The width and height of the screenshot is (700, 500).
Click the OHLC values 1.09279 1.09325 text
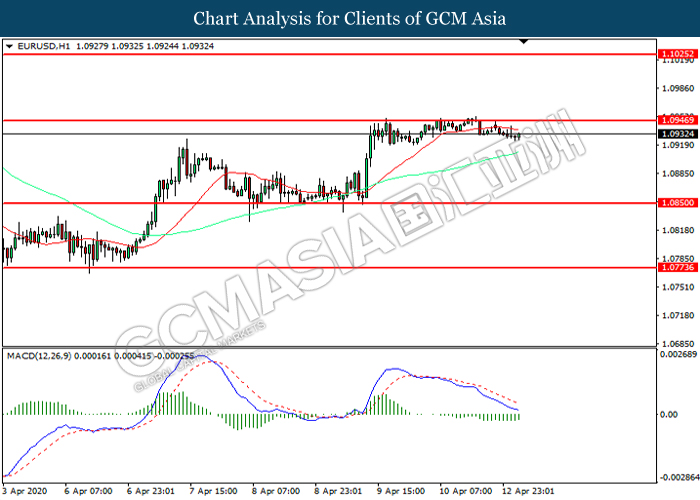point(110,46)
